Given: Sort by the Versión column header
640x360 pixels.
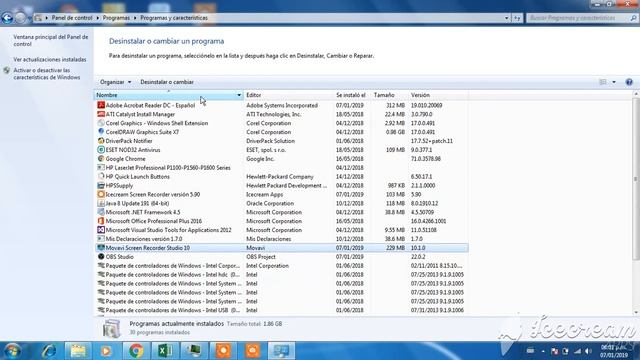Looking at the screenshot, I should [438, 95].
